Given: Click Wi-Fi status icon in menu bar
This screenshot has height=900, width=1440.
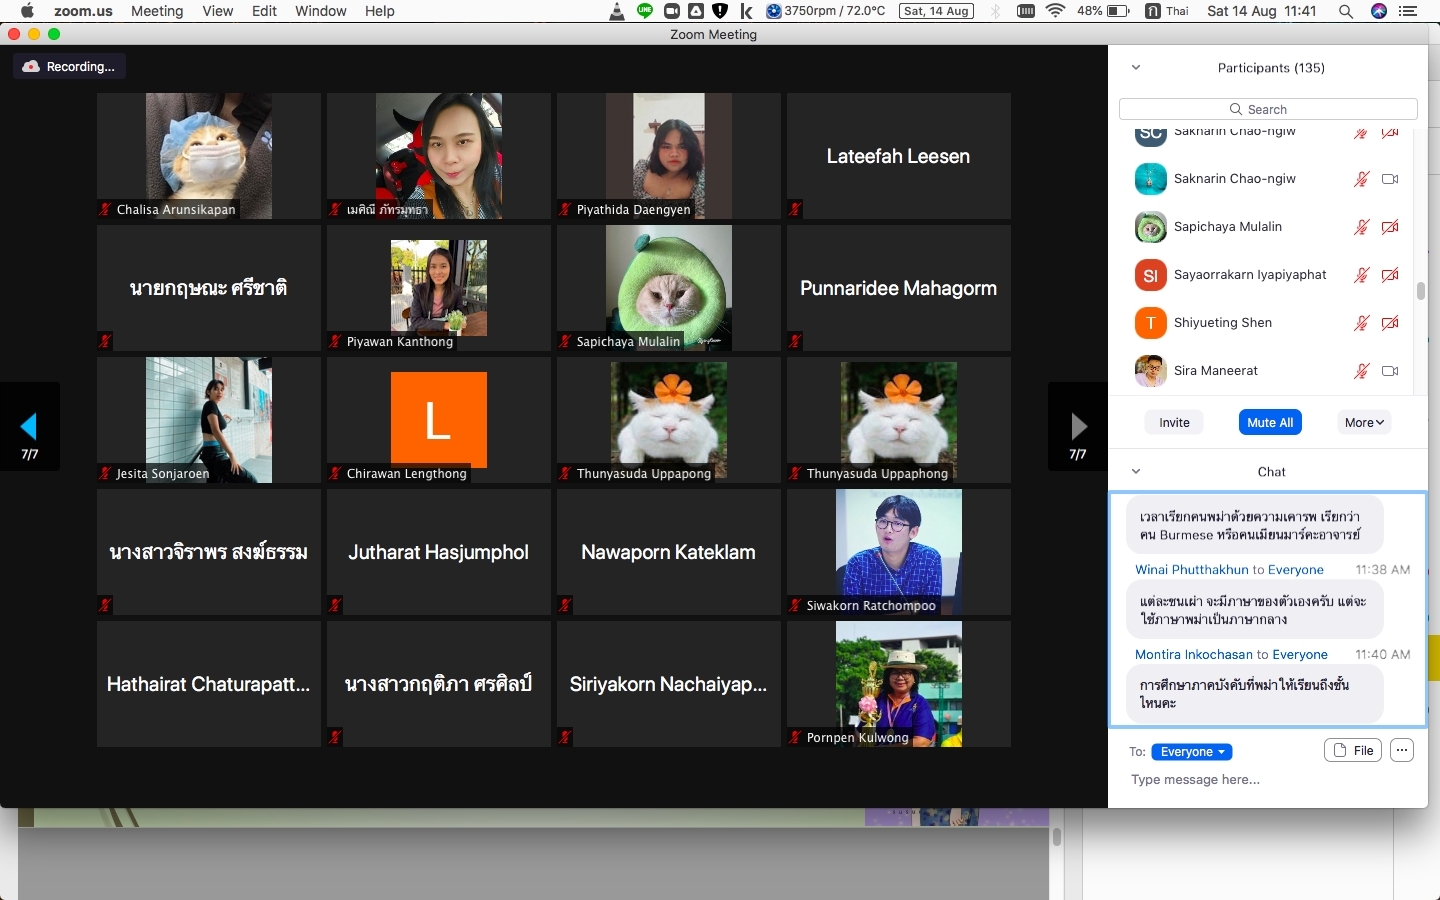Looking at the screenshot, I should point(1055,11).
